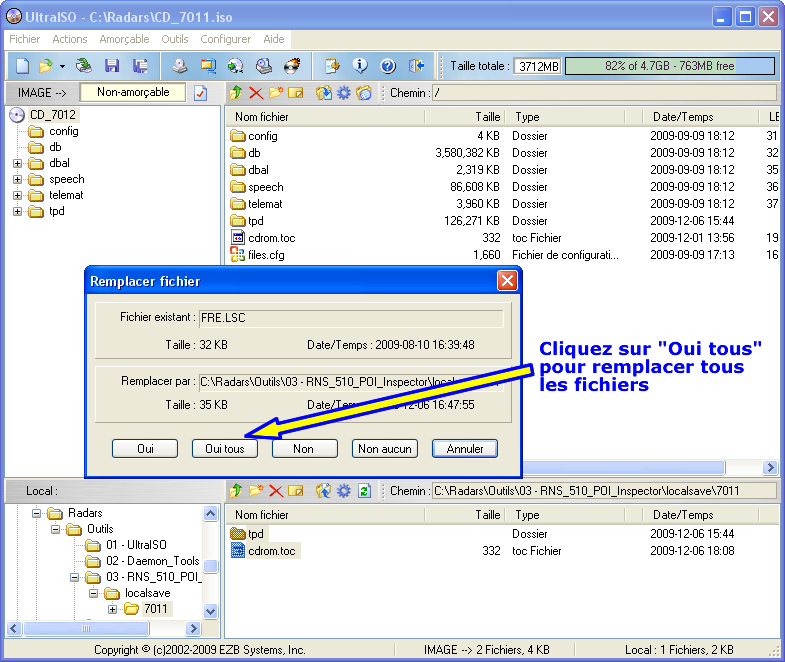Click the gear icon in local pane toolbar
Screen dimensions: 785x662
[x=344, y=491]
